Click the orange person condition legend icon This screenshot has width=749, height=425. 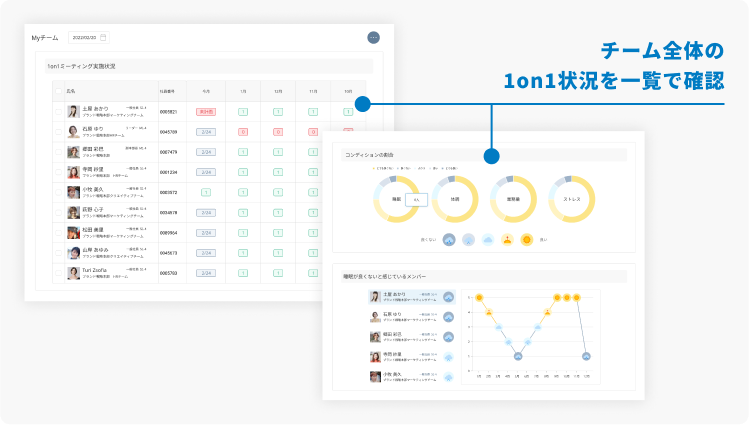point(507,239)
